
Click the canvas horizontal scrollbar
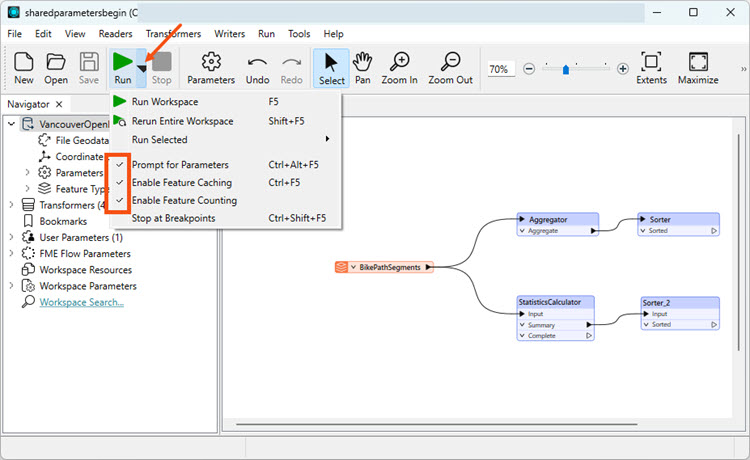(436, 424)
